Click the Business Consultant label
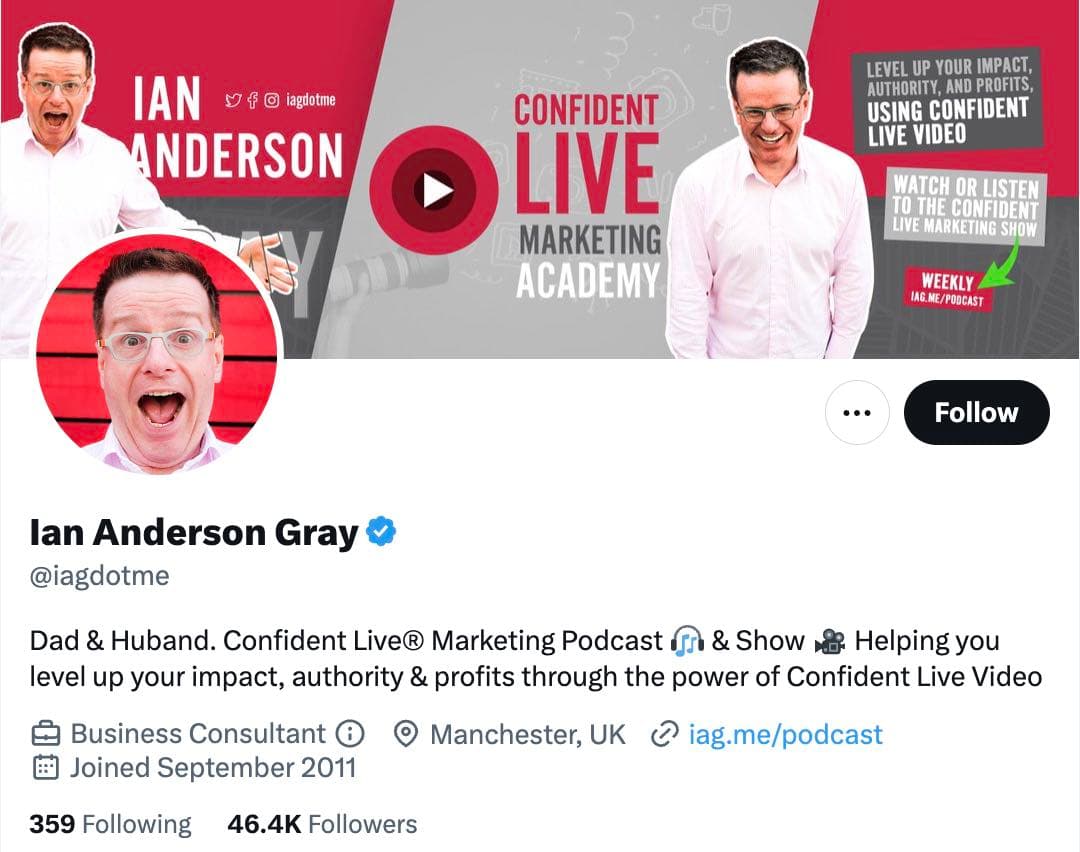This screenshot has width=1080, height=852. [x=198, y=734]
